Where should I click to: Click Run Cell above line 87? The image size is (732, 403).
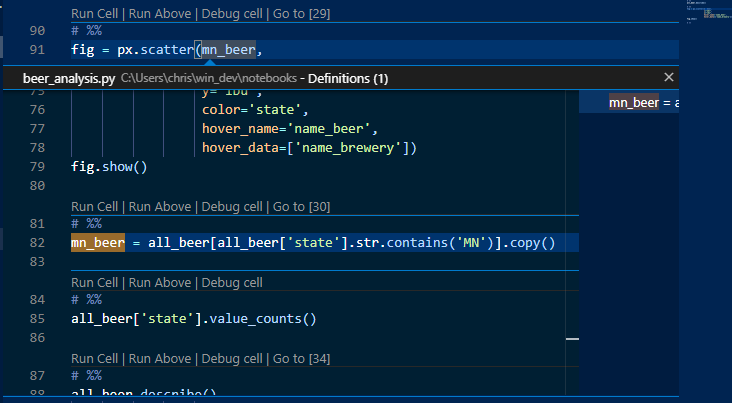coord(95,359)
